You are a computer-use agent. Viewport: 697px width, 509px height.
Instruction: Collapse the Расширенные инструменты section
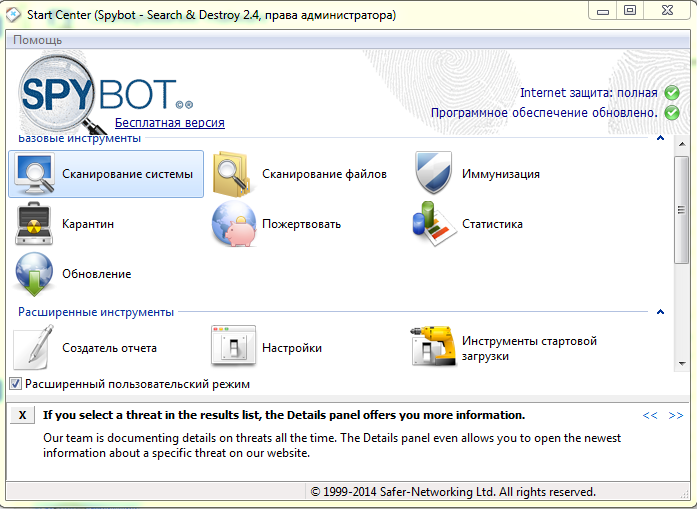[x=660, y=312]
